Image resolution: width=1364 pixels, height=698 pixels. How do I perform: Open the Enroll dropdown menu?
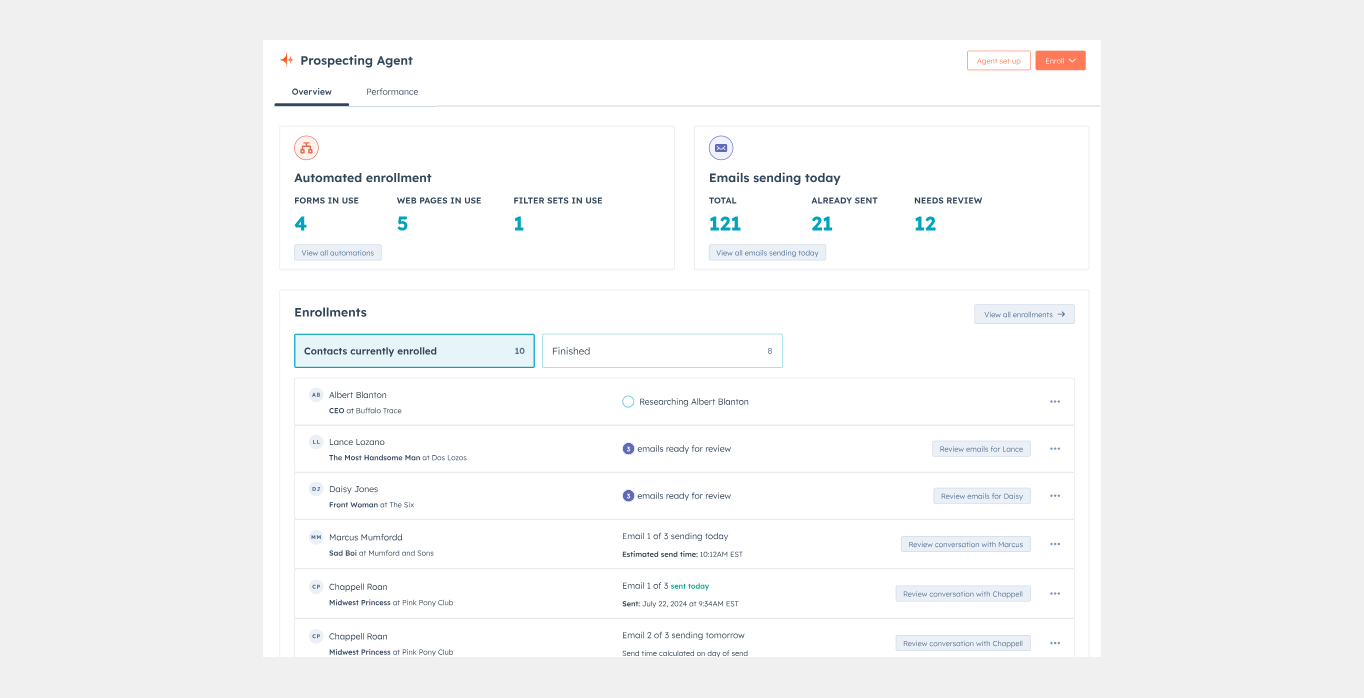(x=1060, y=60)
